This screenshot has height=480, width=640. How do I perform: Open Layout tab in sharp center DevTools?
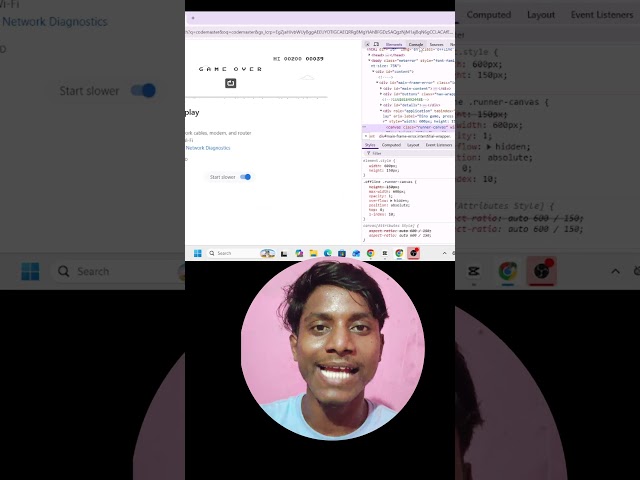(413, 145)
